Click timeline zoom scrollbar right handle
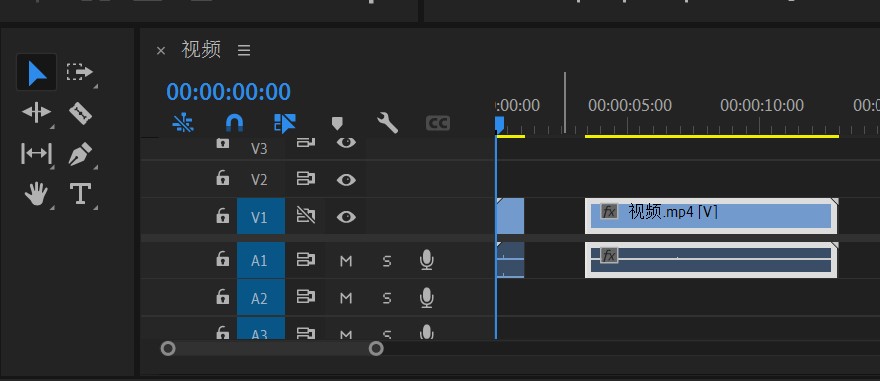The width and height of the screenshot is (880, 381). tap(376, 349)
